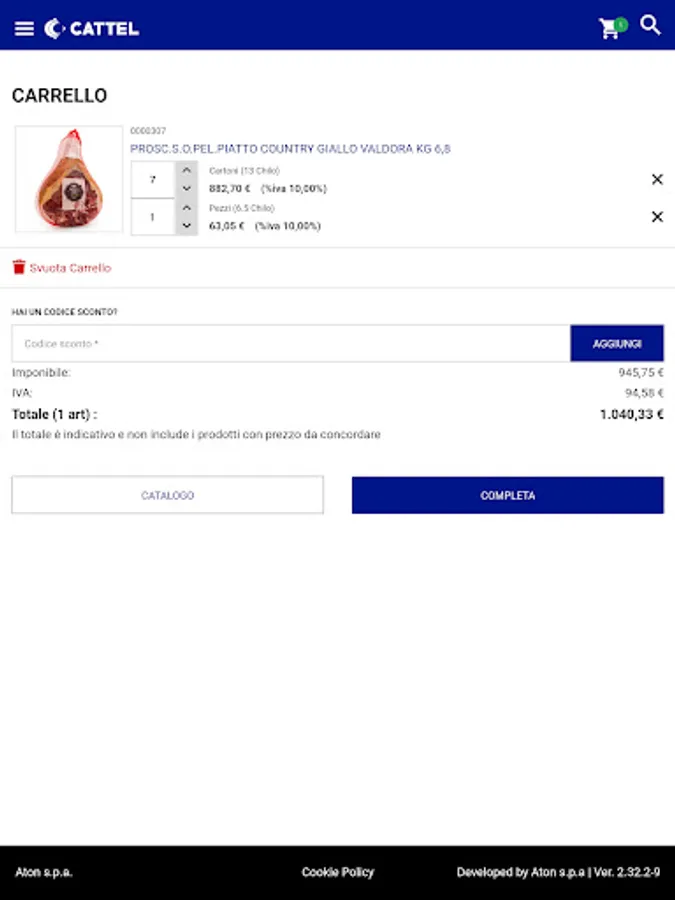This screenshot has width=675, height=900.
Task: Open the Prosc. Piatto Country product link
Action: 290,149
